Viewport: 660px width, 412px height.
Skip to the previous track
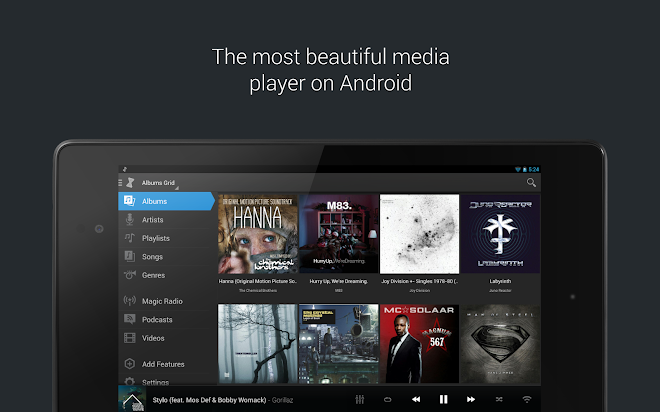coord(416,399)
